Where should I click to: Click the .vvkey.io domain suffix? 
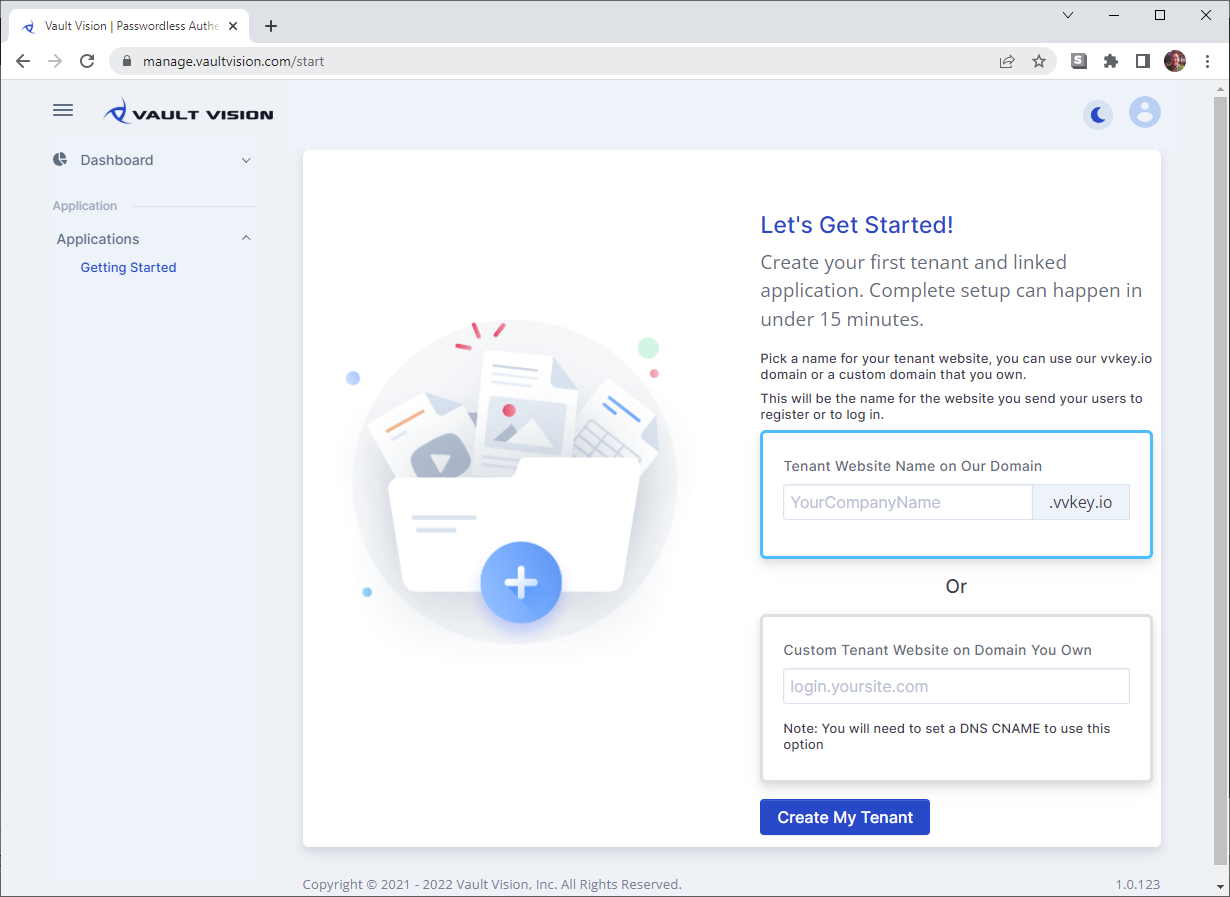pyautogui.click(x=1081, y=502)
